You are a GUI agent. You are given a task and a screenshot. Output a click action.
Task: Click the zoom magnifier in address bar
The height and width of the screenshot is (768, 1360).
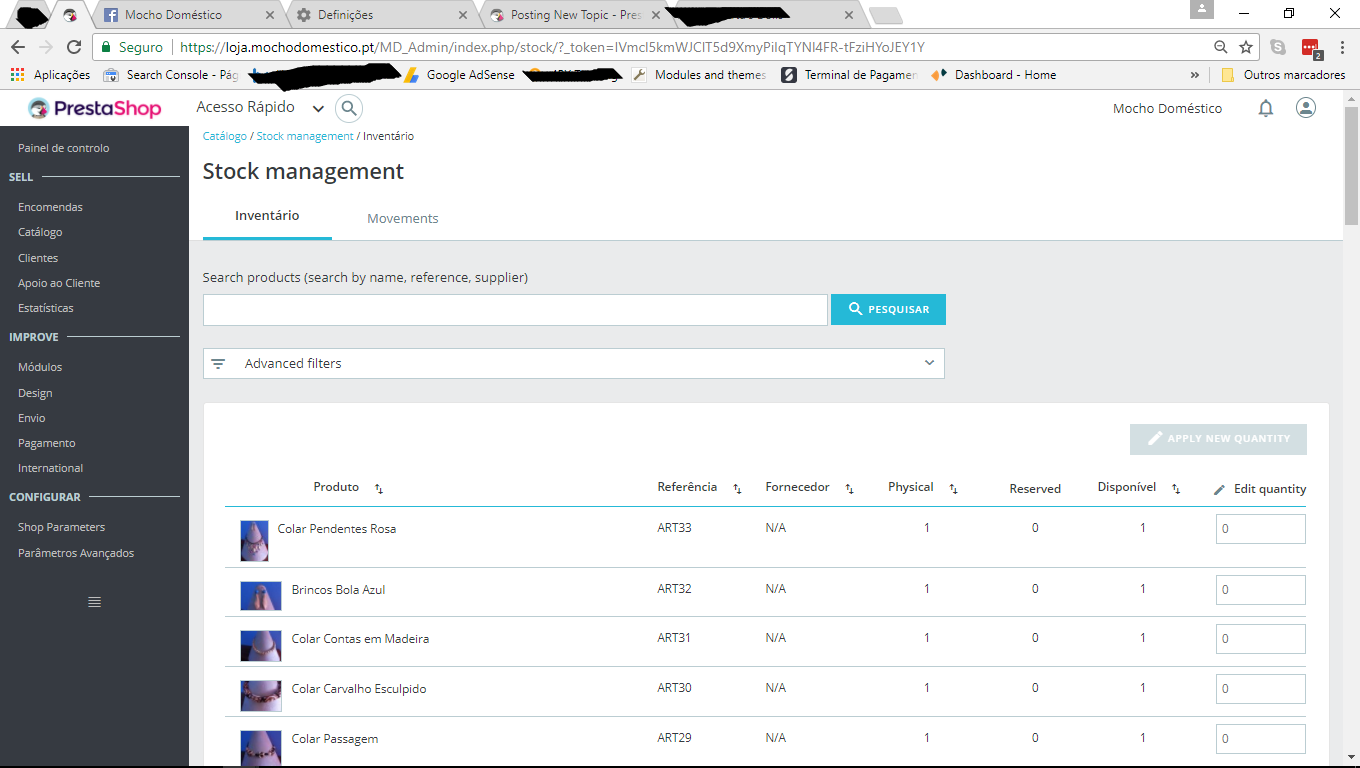[1220, 47]
